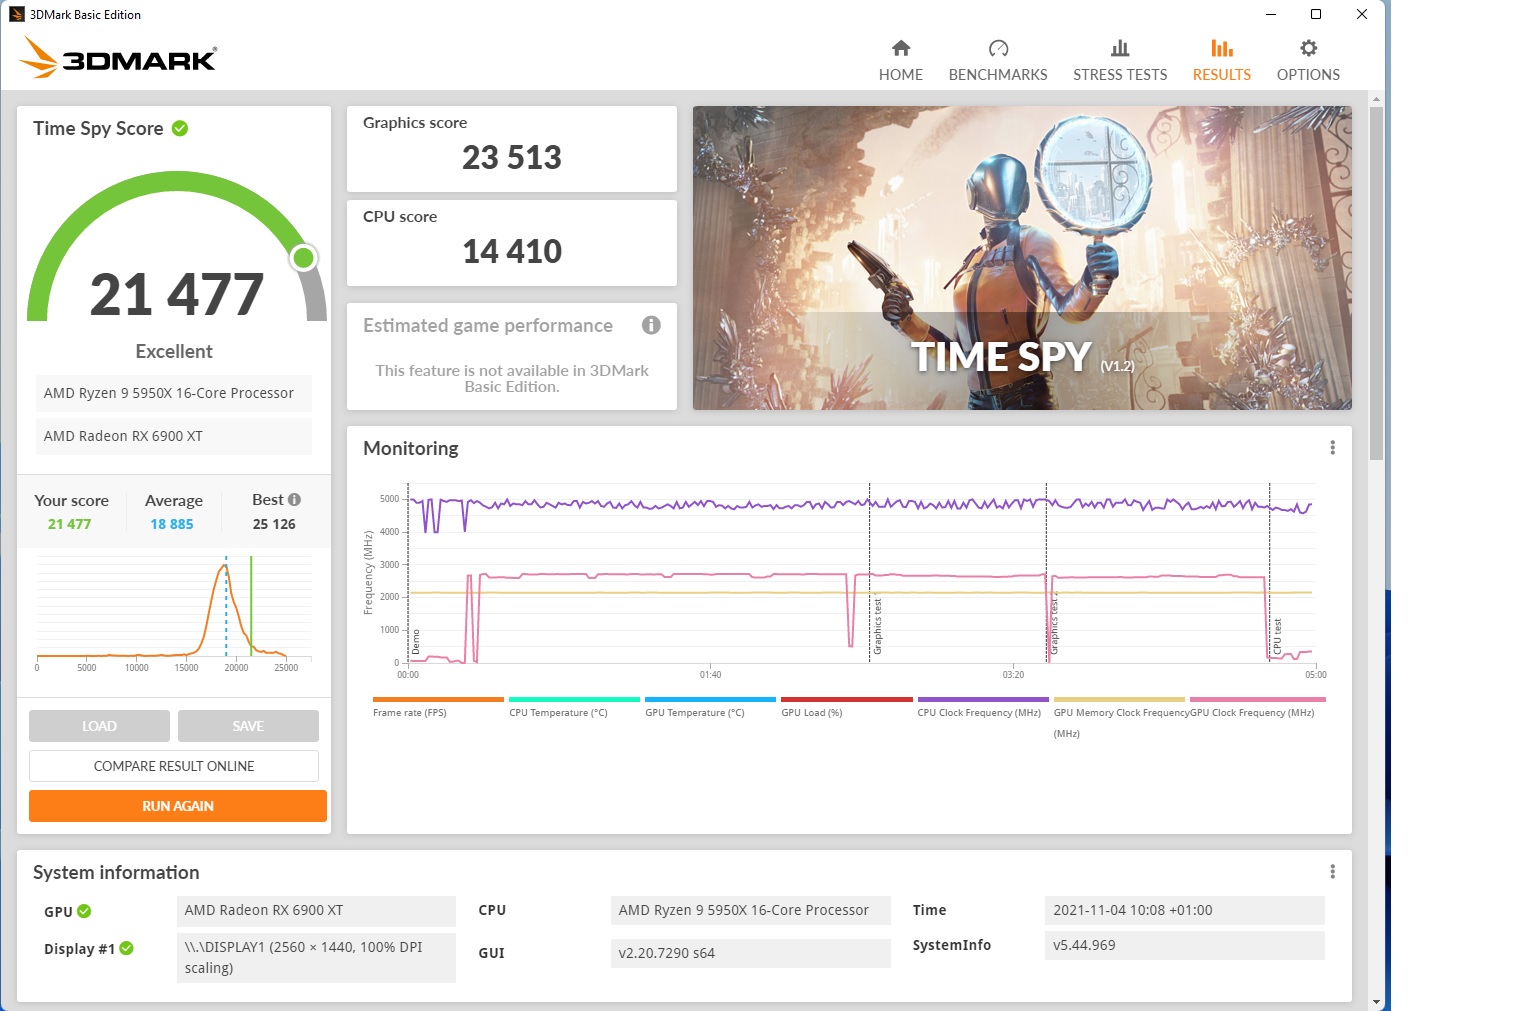Click the Best score 25 126
This screenshot has width=1536, height=1011.
[274, 524]
